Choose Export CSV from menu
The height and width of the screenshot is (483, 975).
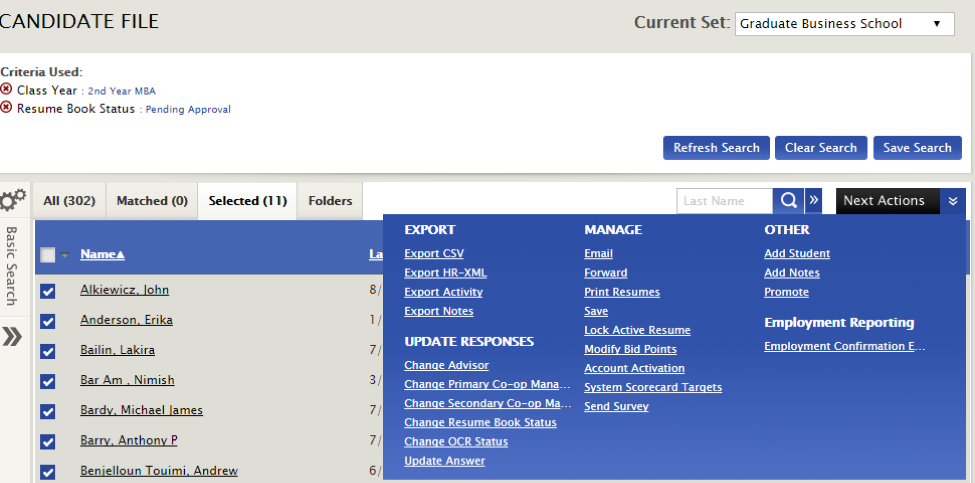(434, 254)
